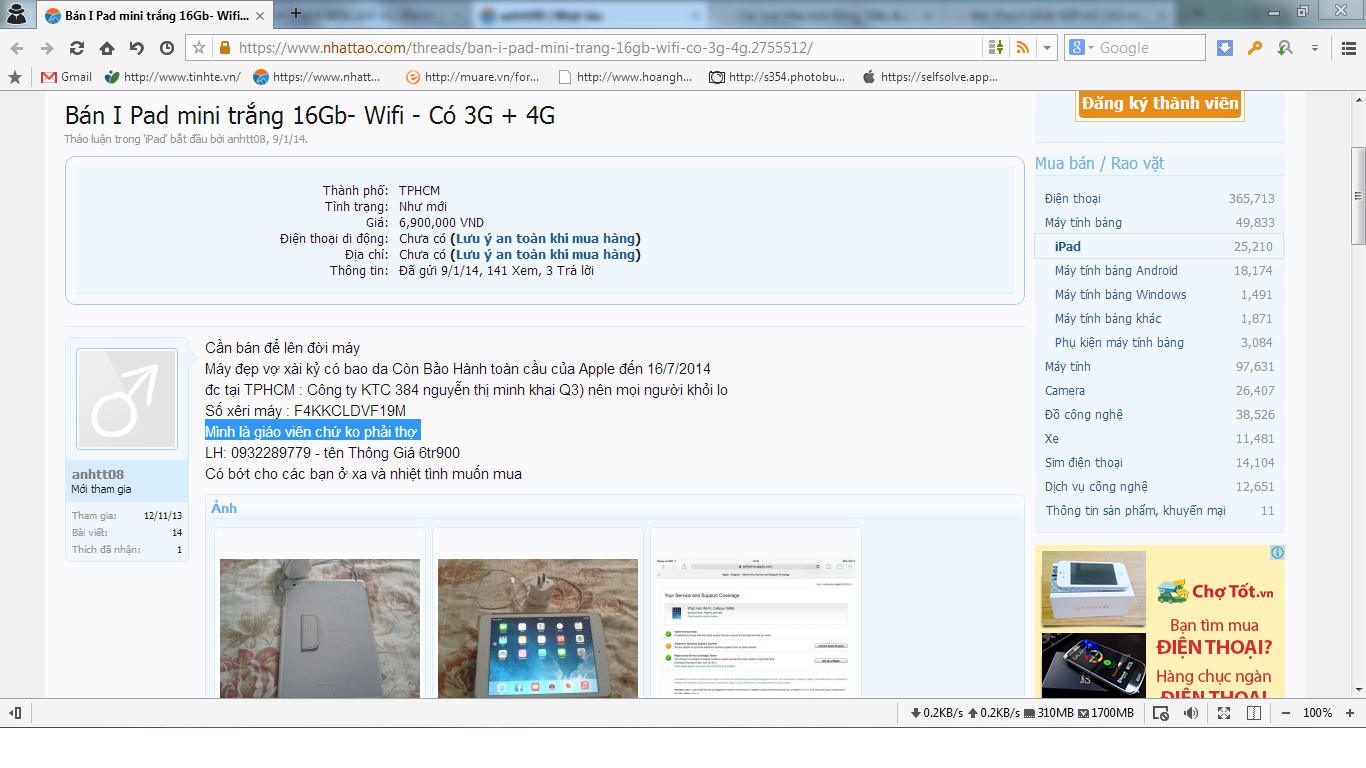Toggle bookmark star in address bar
The image size is (1366, 768).
[x=198, y=48]
